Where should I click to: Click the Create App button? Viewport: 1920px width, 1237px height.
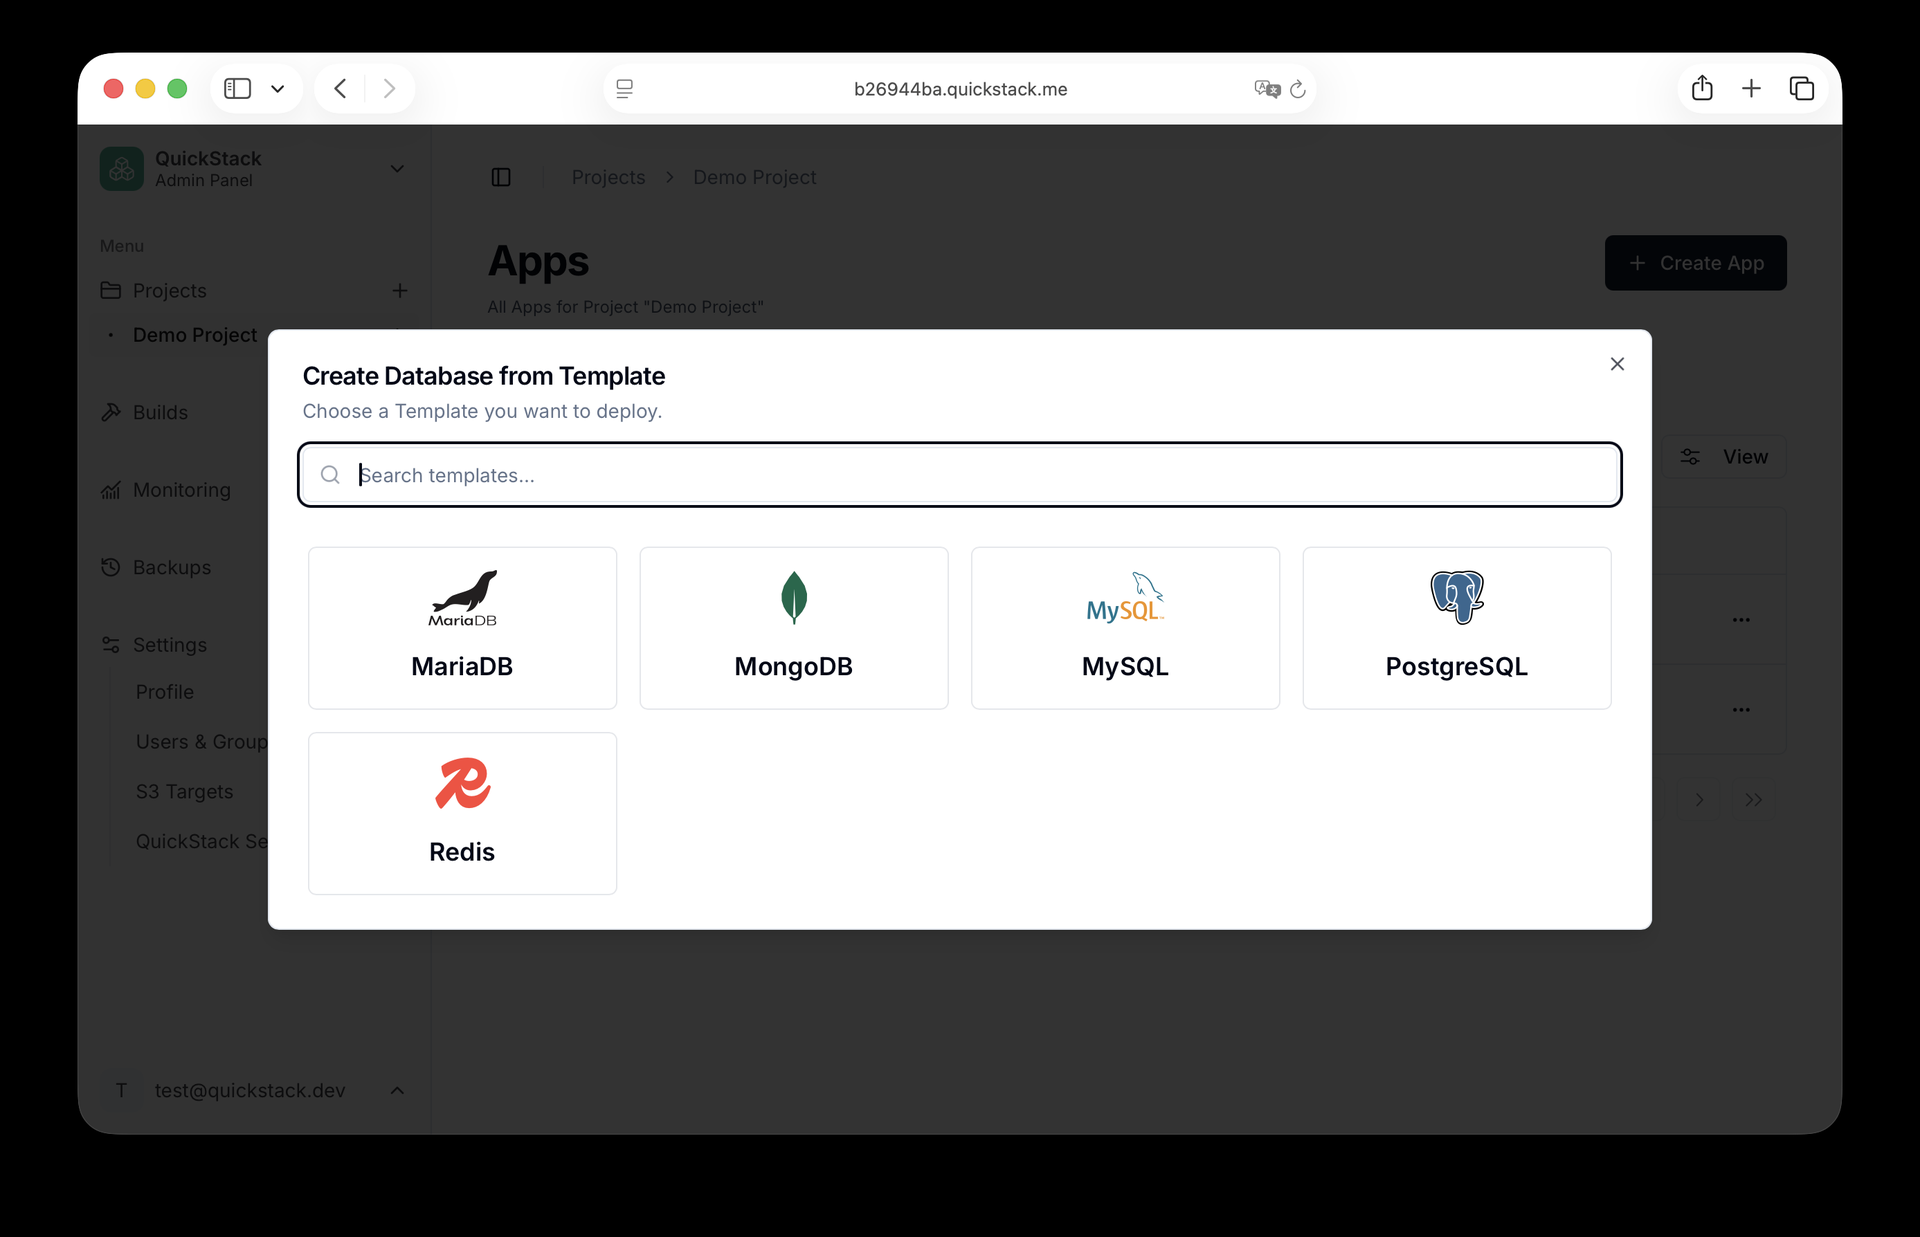click(x=1696, y=263)
